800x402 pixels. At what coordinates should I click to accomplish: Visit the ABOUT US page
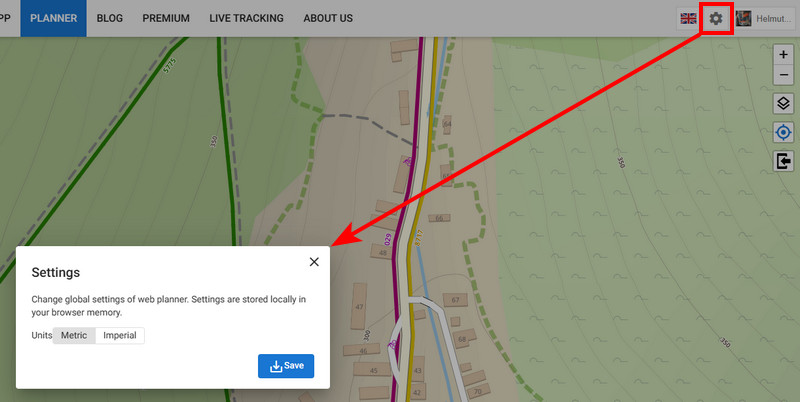click(x=328, y=18)
